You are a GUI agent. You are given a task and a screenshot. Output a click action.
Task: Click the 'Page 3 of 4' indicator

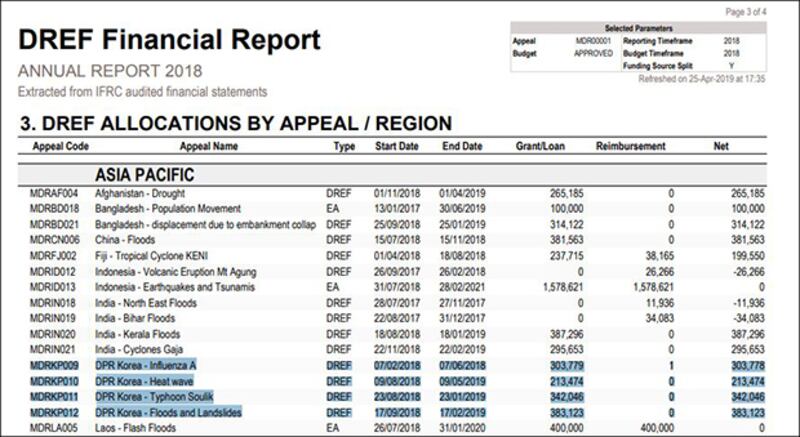pos(746,12)
